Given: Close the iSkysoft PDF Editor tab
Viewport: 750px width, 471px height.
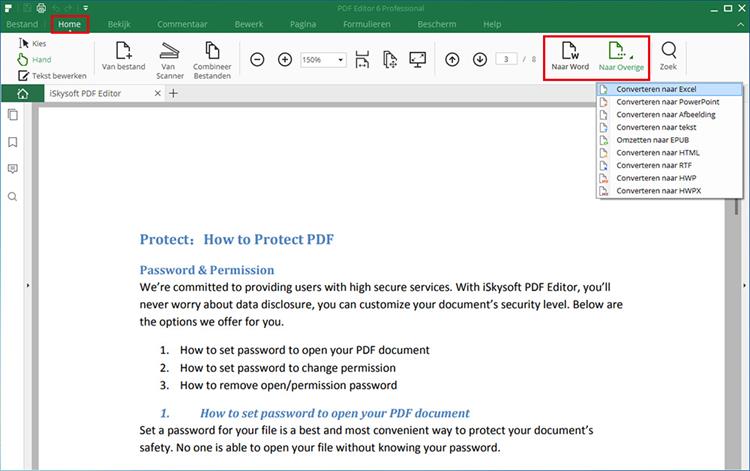Looking at the screenshot, I should (157, 93).
